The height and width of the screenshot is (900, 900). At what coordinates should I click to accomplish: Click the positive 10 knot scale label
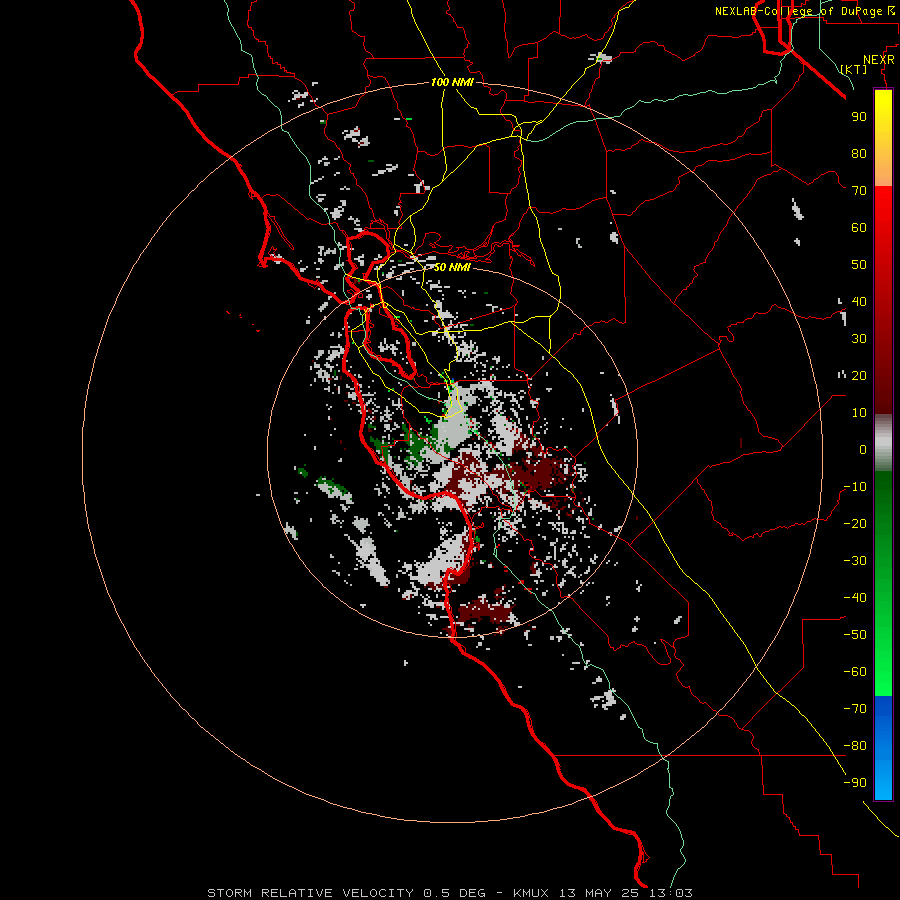click(x=859, y=413)
